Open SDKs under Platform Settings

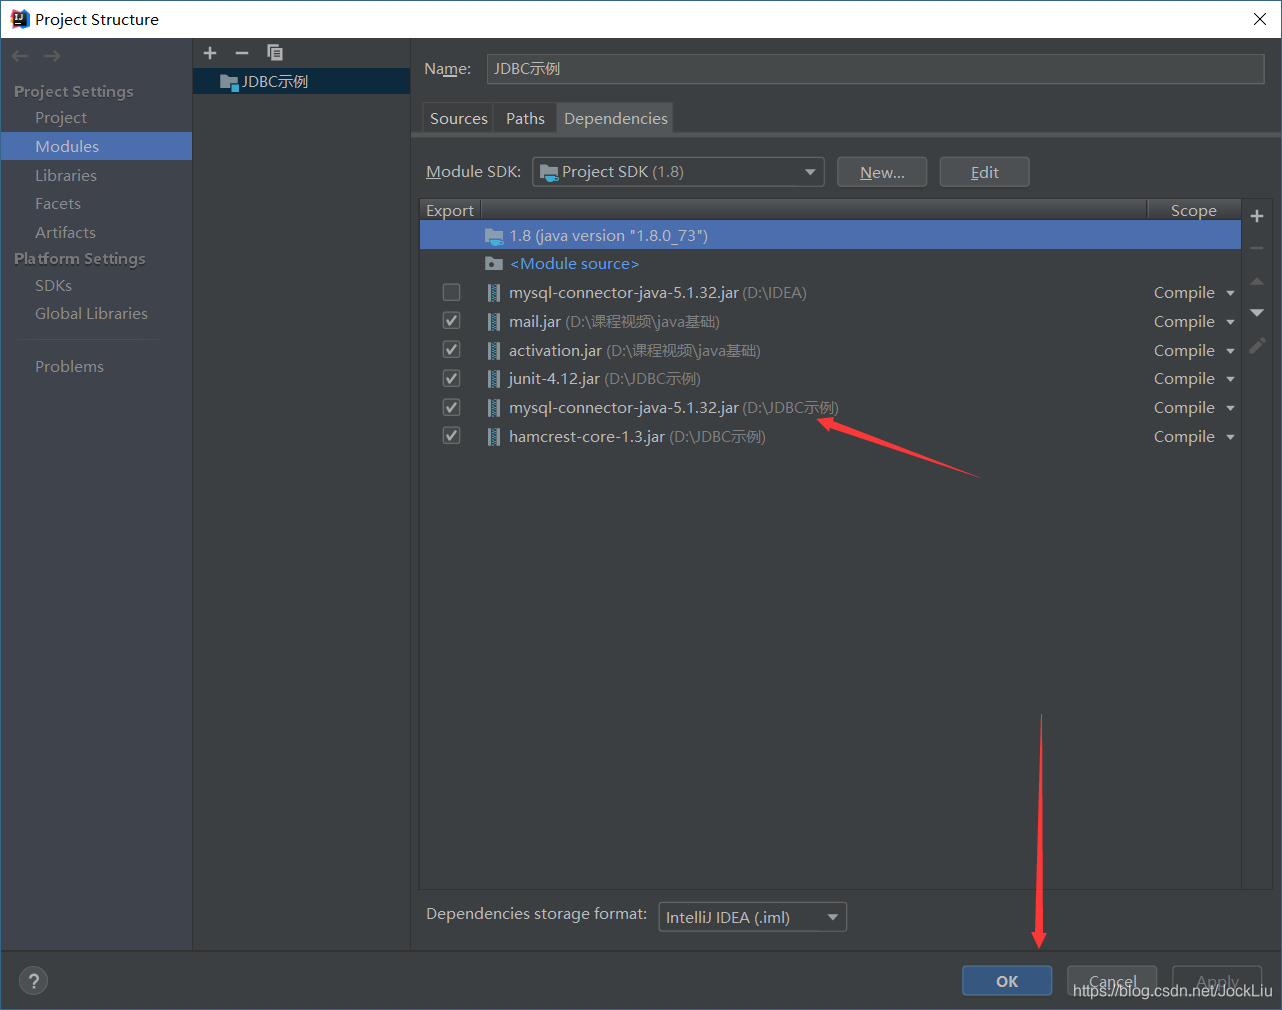(x=53, y=286)
